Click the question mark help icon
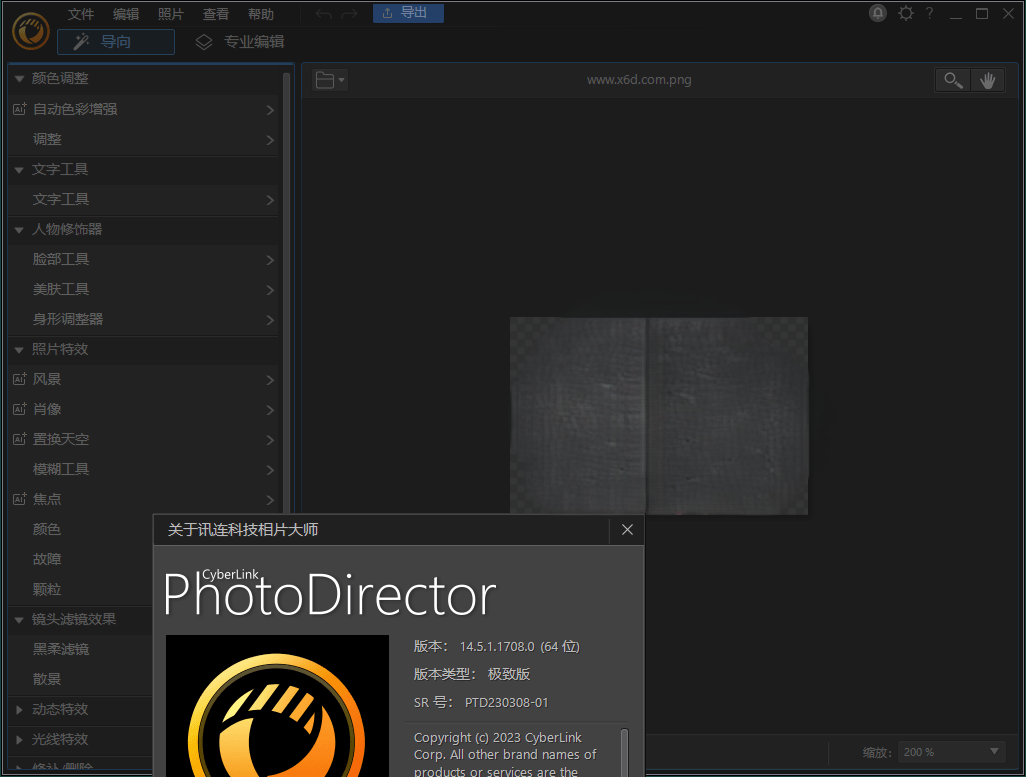The width and height of the screenshot is (1026, 777). click(x=929, y=13)
